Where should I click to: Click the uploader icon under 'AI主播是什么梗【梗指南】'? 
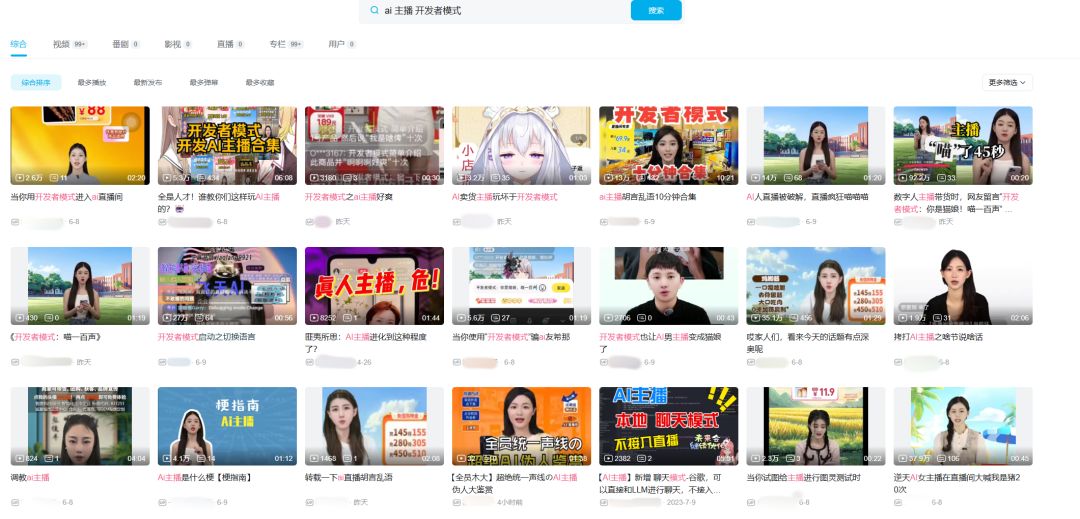click(162, 502)
